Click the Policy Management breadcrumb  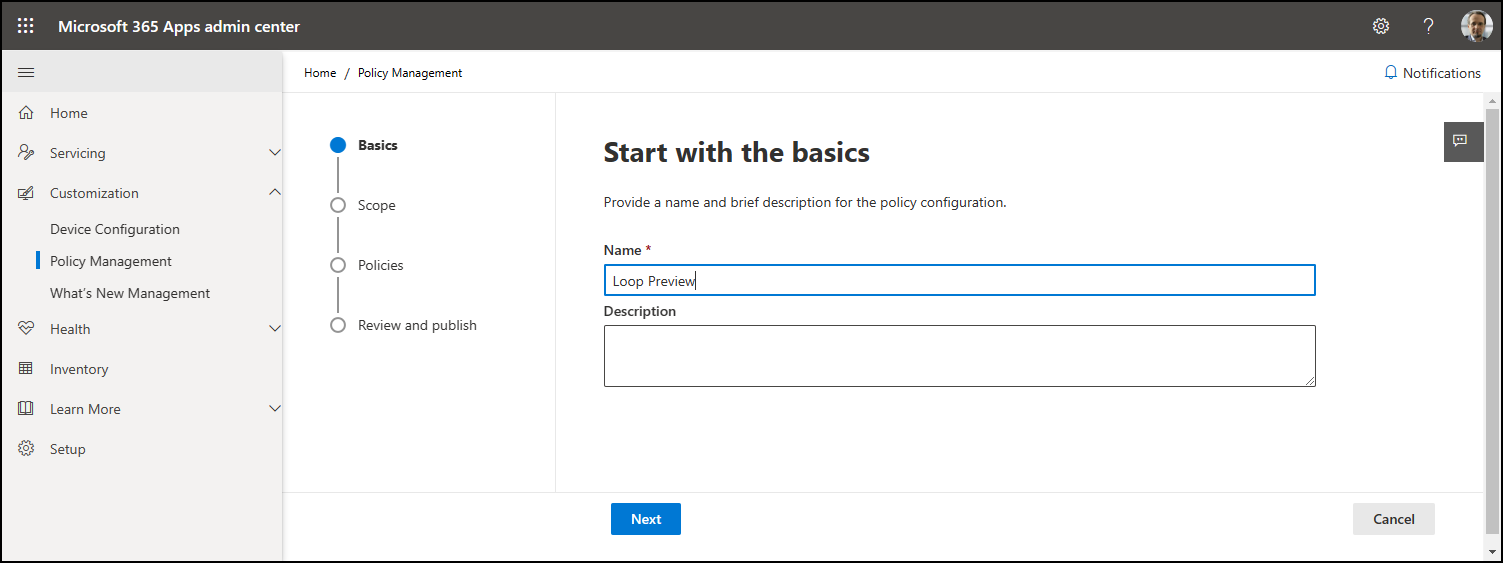[x=410, y=73]
